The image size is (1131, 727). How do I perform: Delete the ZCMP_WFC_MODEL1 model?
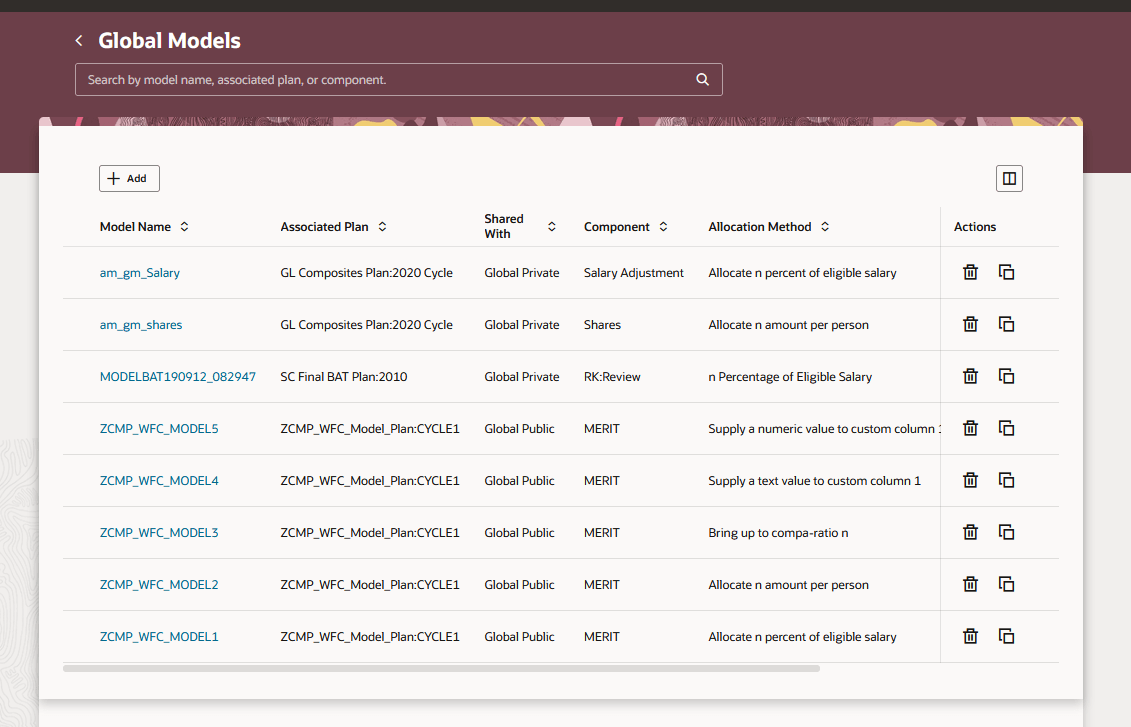tap(970, 636)
